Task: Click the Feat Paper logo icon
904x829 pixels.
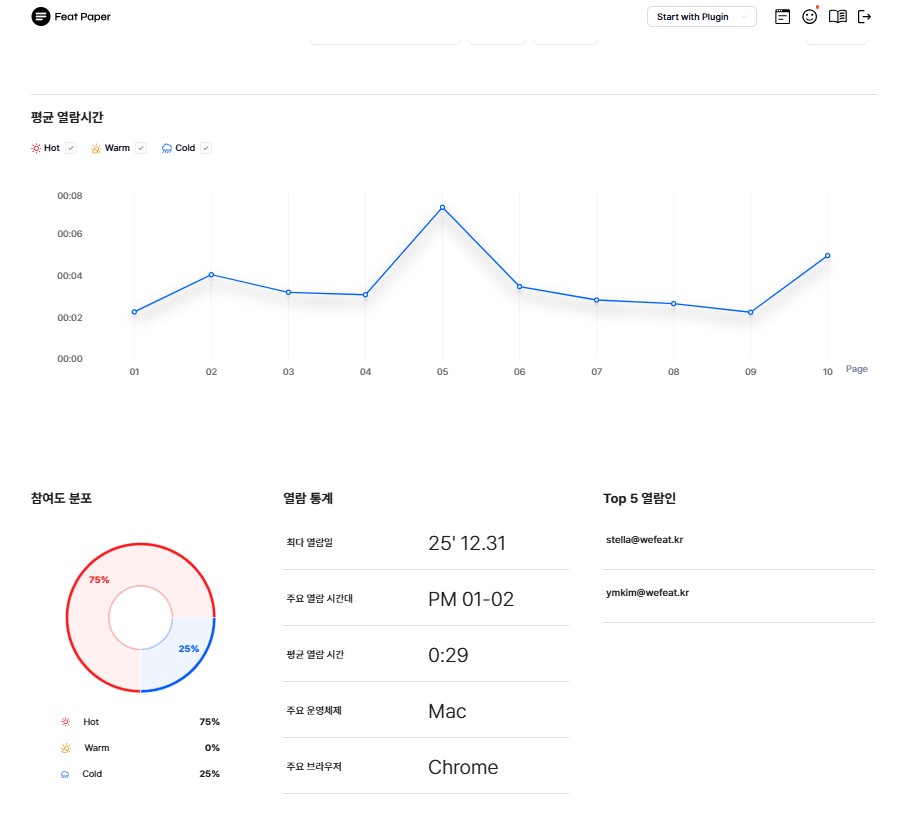Action: point(41,17)
